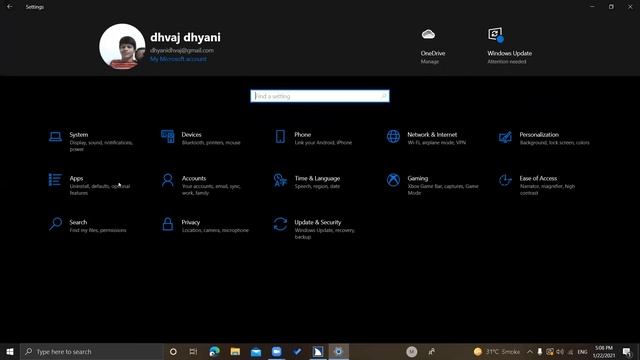Click the magnifier in Find a setting box
This screenshot has width=640, height=360.
point(384,96)
